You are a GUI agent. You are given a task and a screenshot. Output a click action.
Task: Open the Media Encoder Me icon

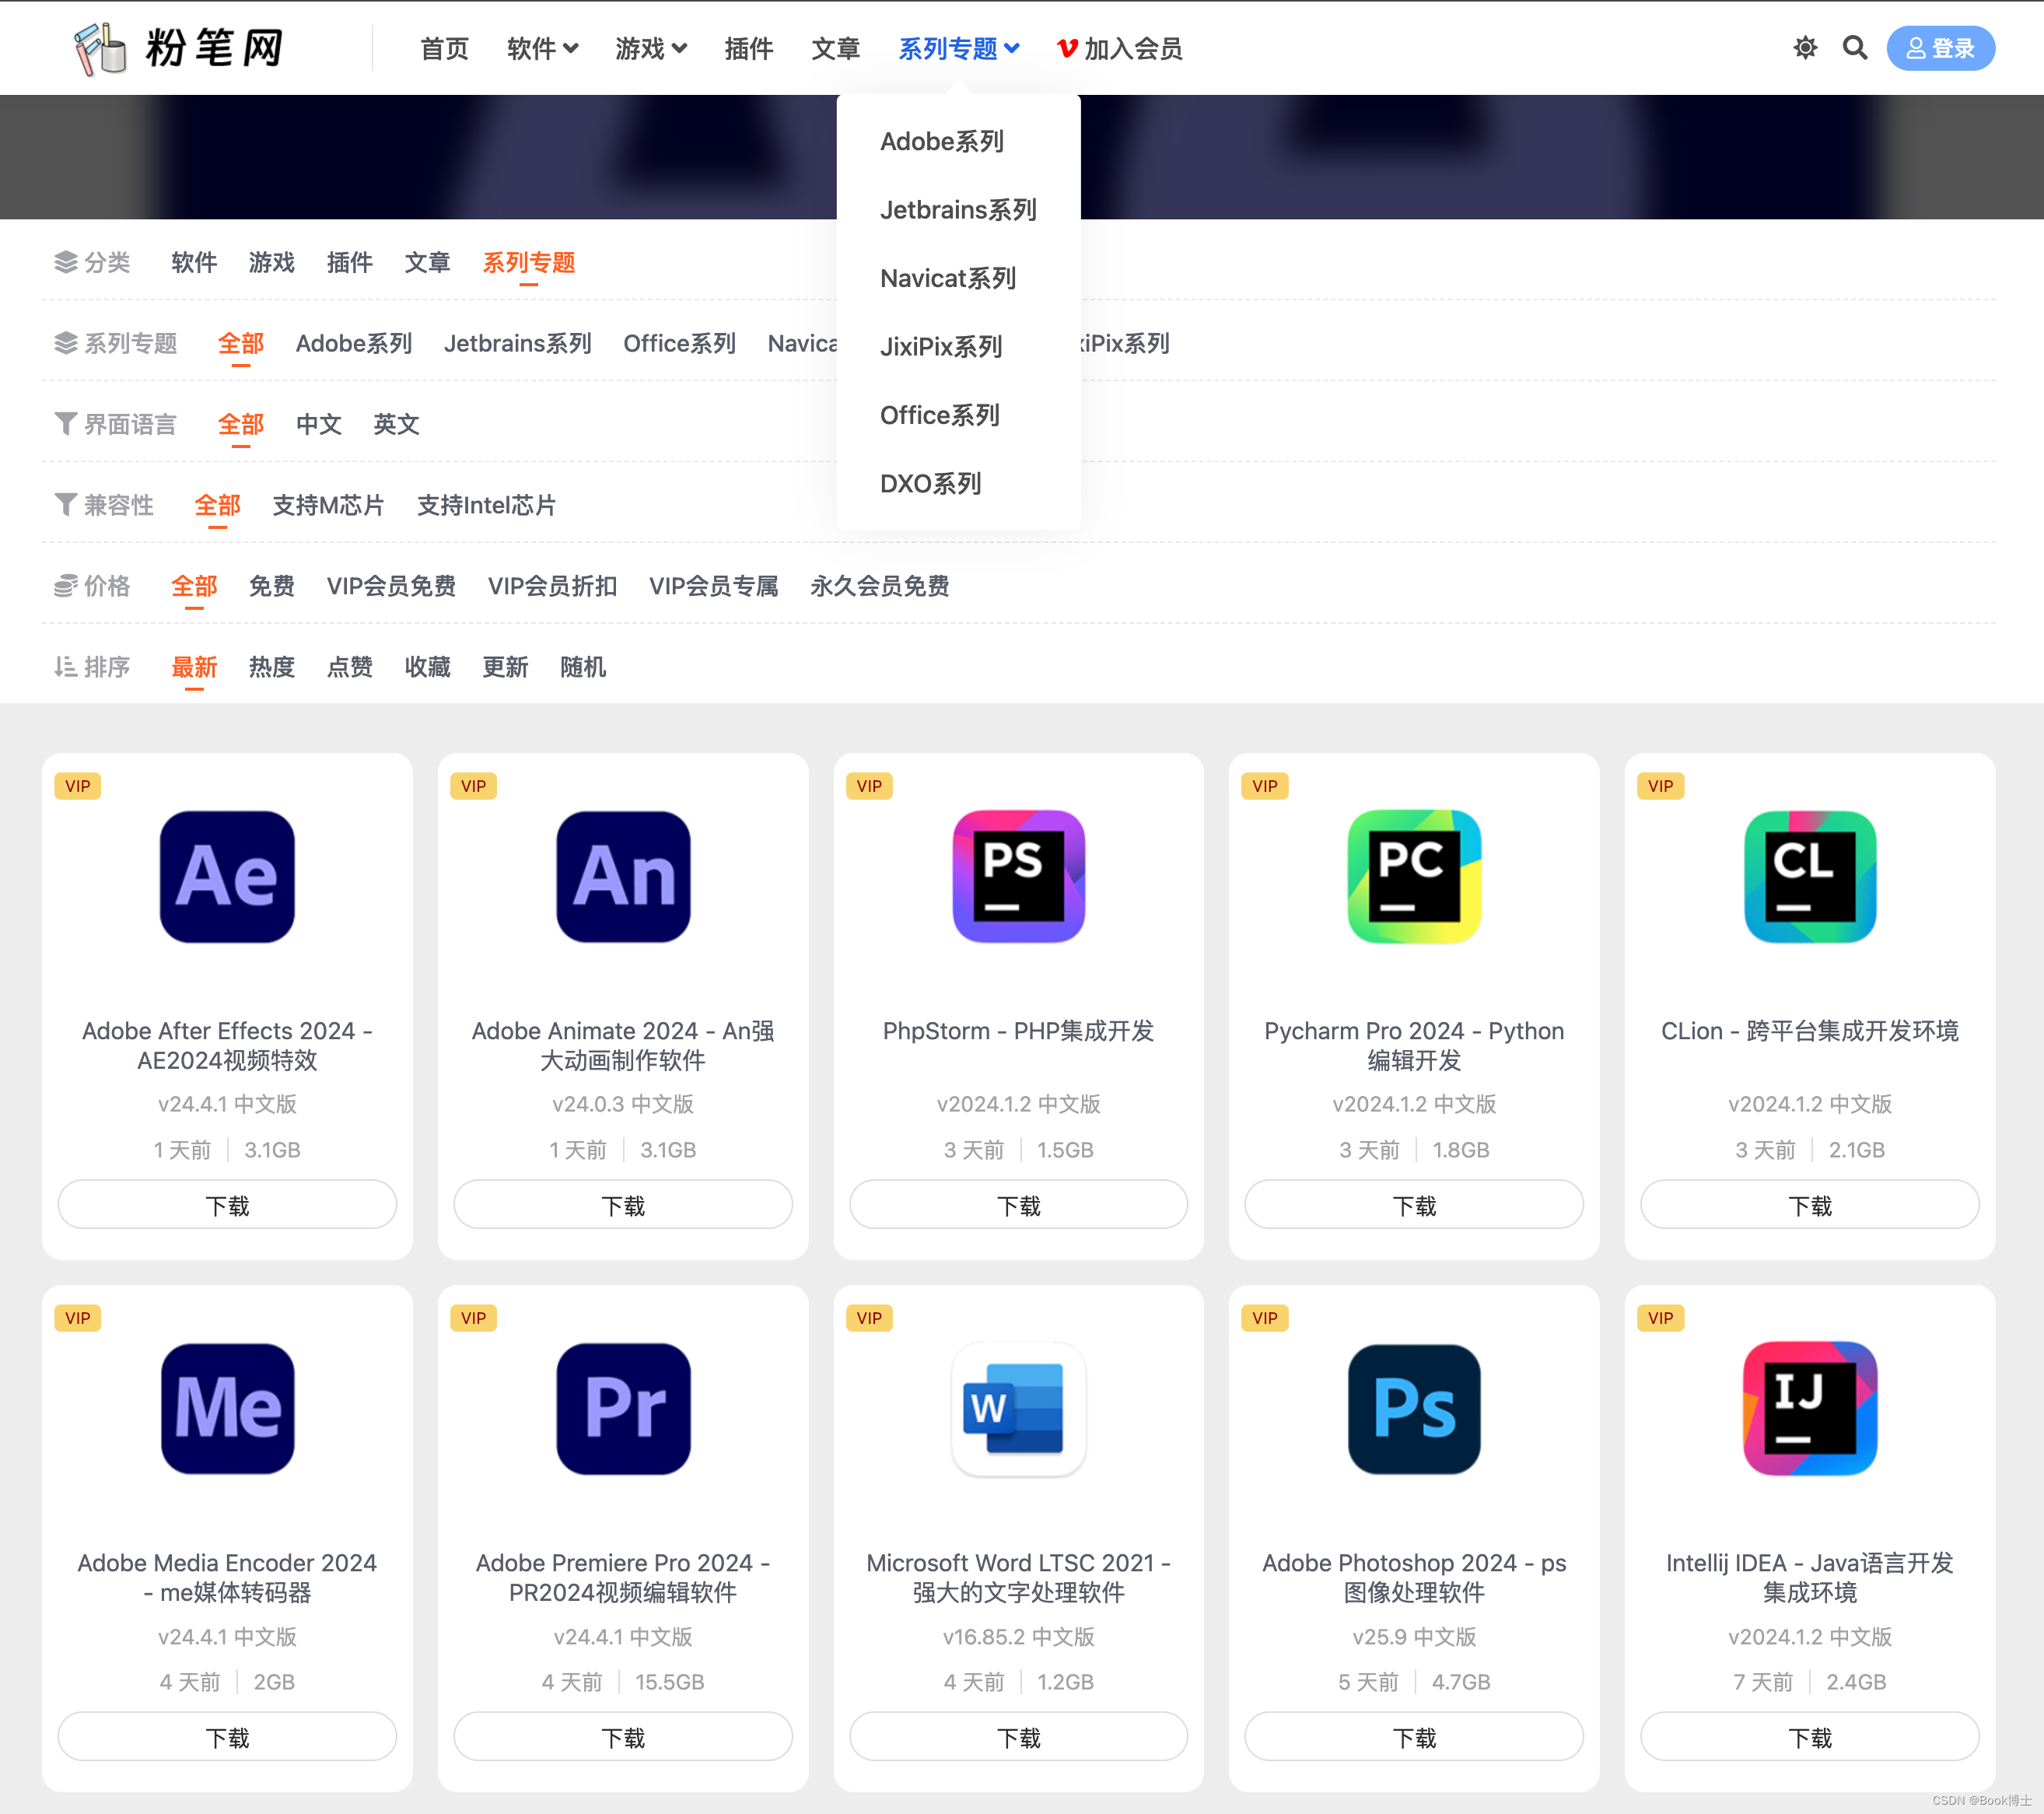(x=227, y=1408)
